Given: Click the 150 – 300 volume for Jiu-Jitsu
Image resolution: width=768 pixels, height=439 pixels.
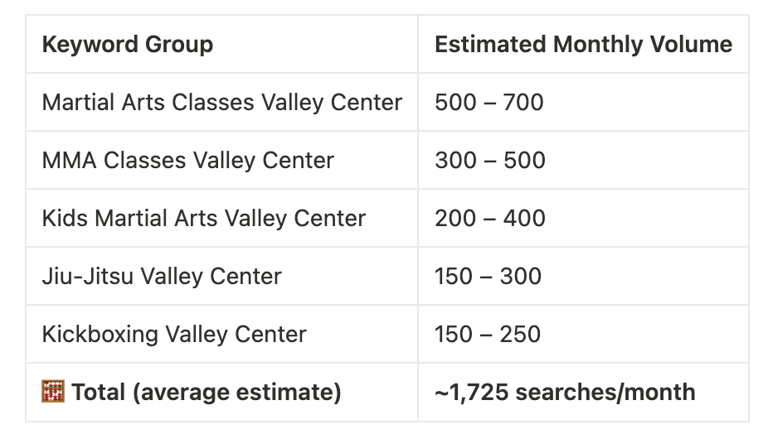Looking at the screenshot, I should coord(488,276).
